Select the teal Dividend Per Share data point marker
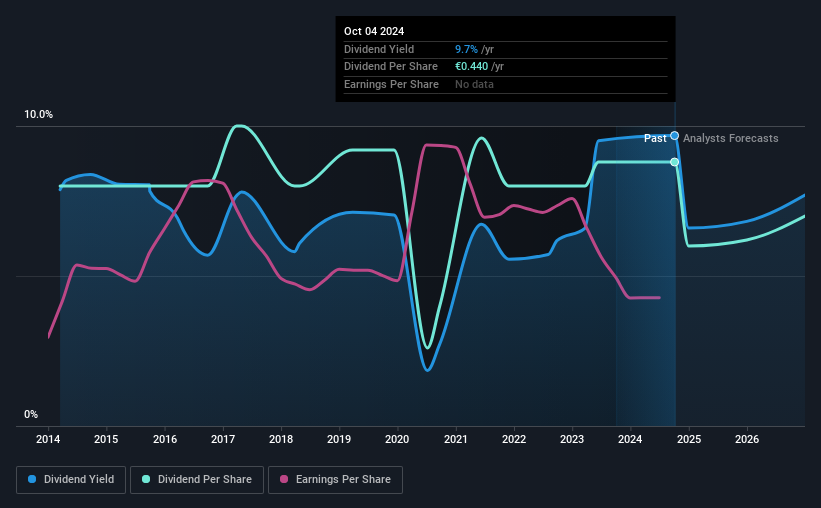The width and height of the screenshot is (821, 508). tap(674, 162)
